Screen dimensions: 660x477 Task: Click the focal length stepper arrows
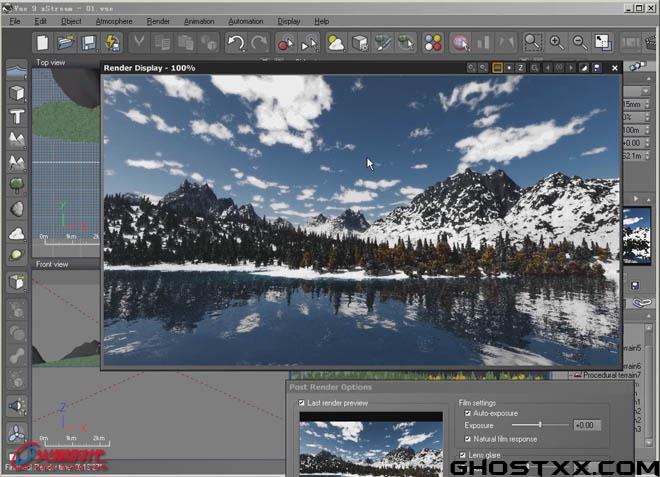tap(647, 104)
